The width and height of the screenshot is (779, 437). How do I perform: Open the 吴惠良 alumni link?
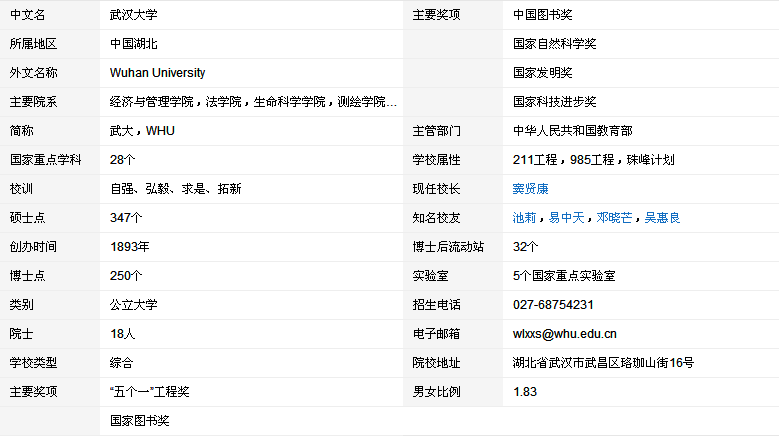662,218
